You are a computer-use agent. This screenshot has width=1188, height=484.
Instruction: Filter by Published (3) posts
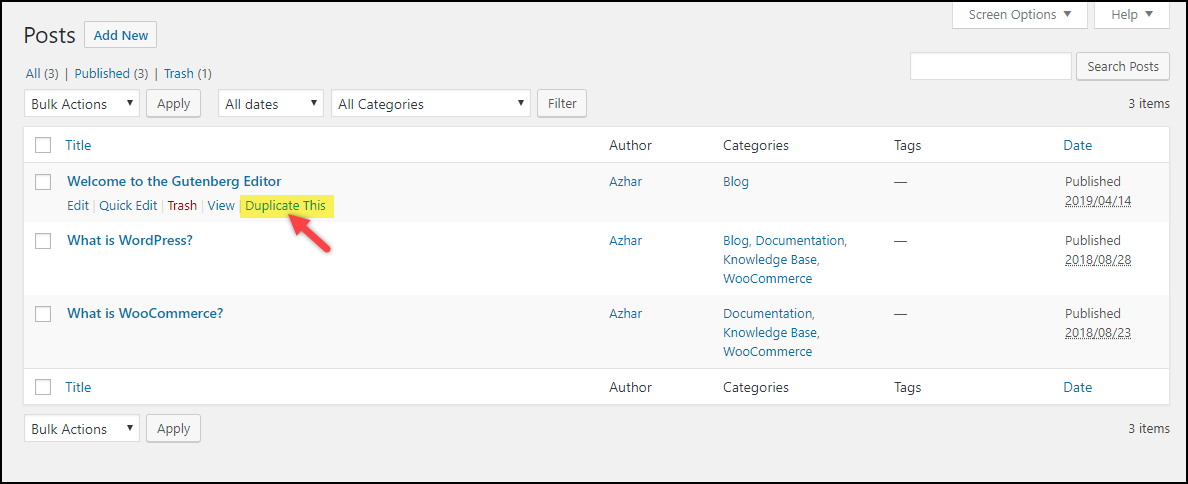point(111,73)
